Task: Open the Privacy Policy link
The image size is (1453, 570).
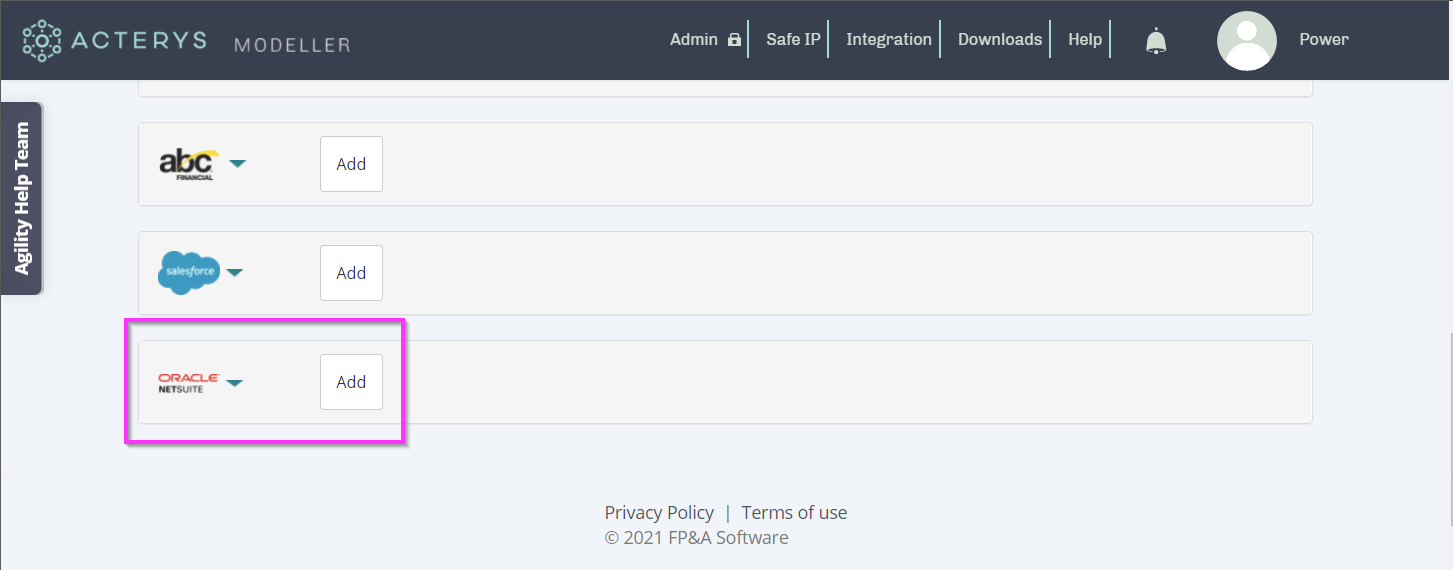Action: 659,513
